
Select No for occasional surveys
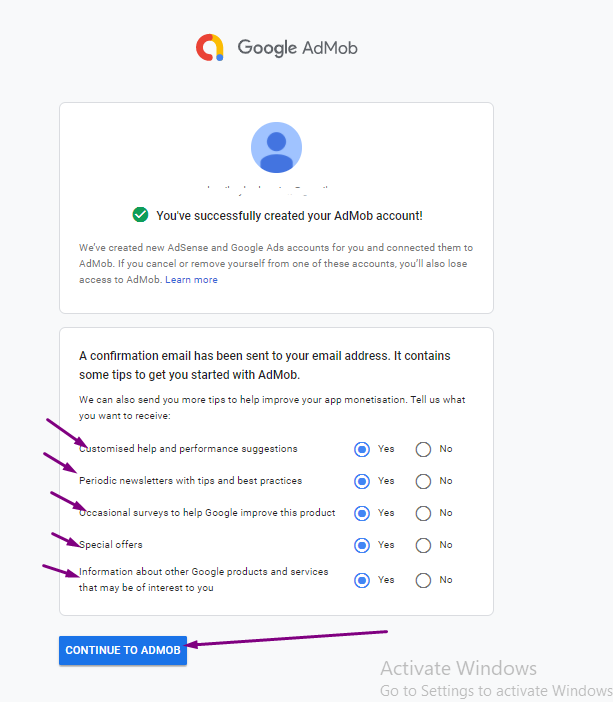(x=423, y=513)
